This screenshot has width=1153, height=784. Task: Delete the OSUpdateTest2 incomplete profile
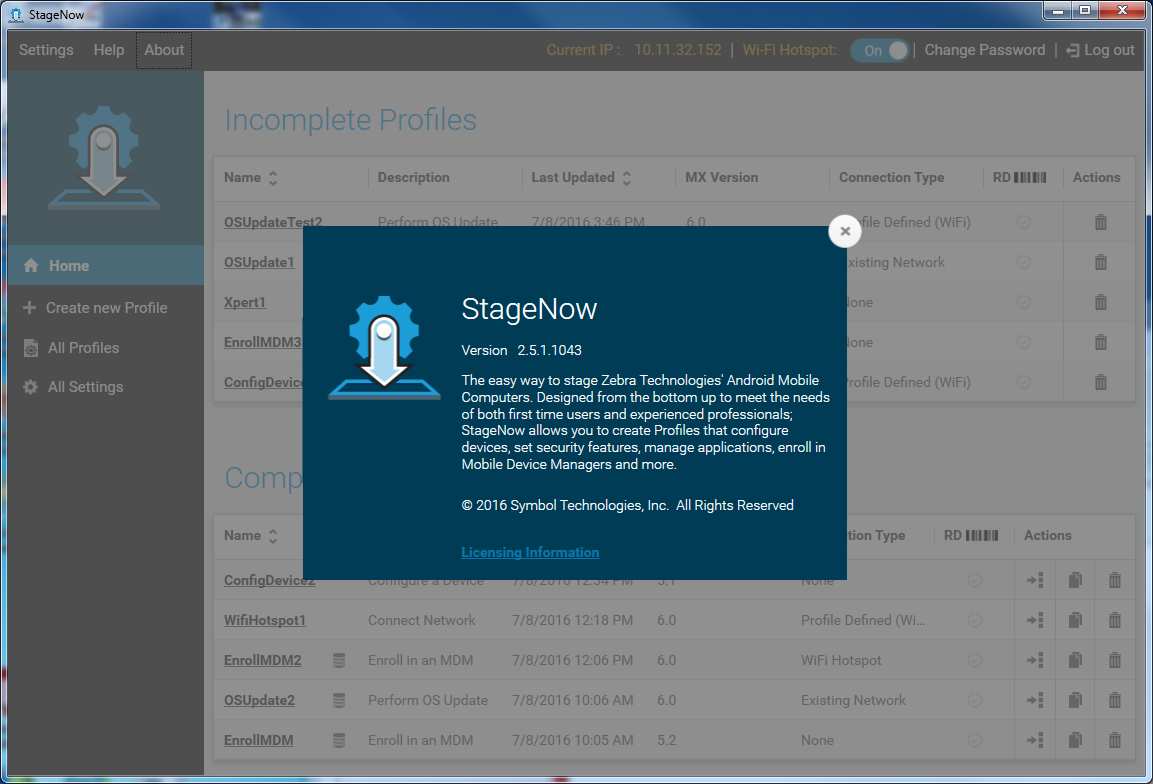[x=1100, y=222]
